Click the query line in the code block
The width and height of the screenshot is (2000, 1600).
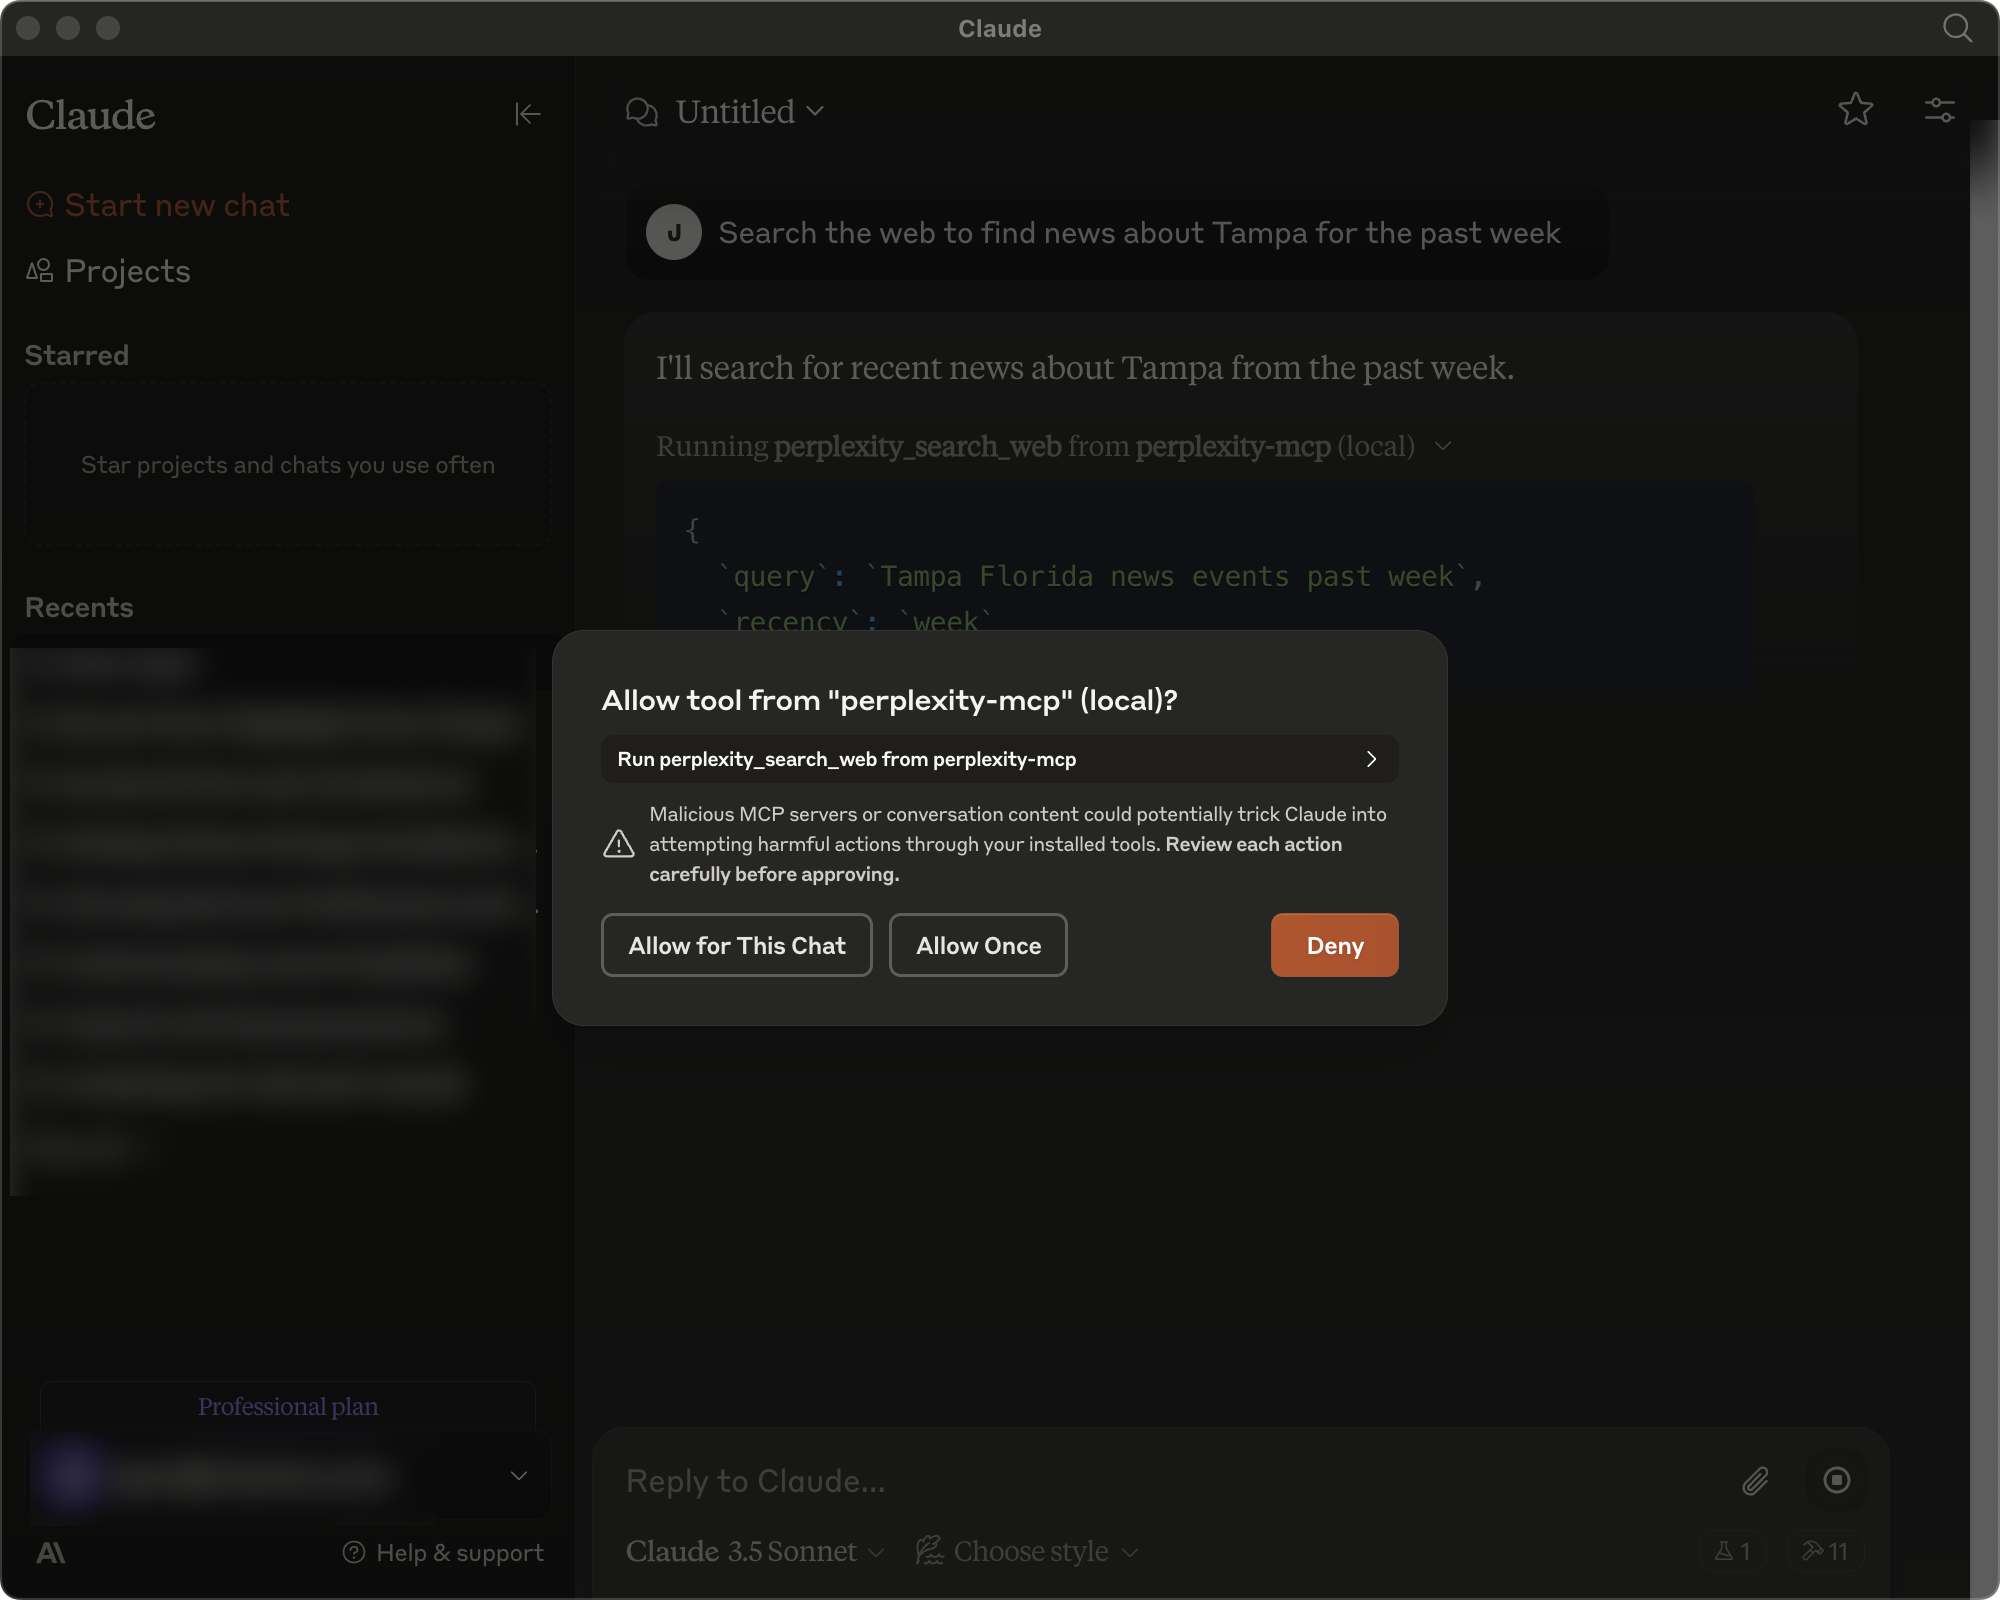tap(1099, 576)
